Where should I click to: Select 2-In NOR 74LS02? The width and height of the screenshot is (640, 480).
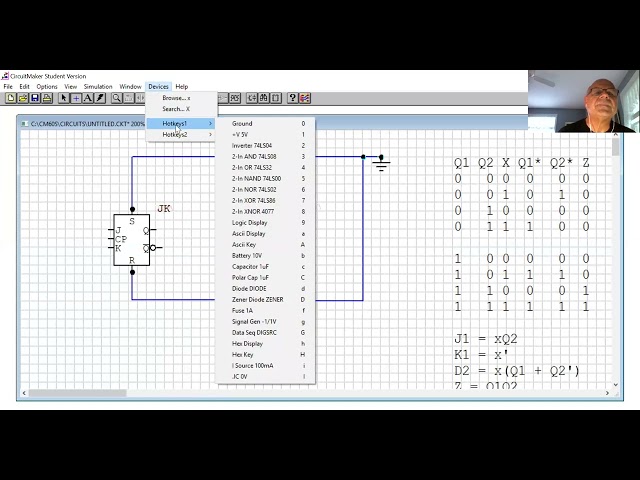tap(266, 189)
